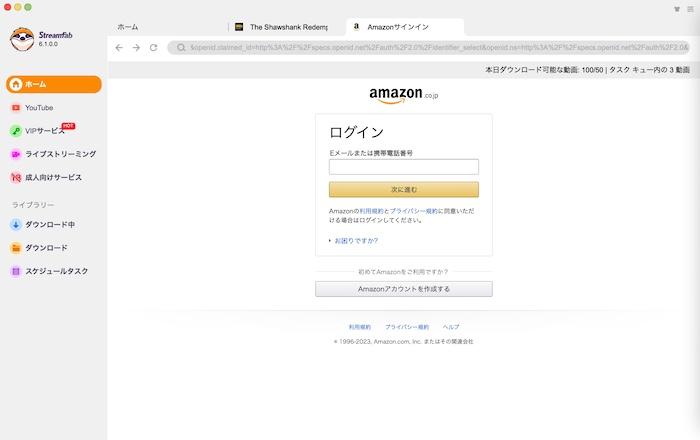Focus the Eメールまたは携帯電話番号 field

coord(404,167)
